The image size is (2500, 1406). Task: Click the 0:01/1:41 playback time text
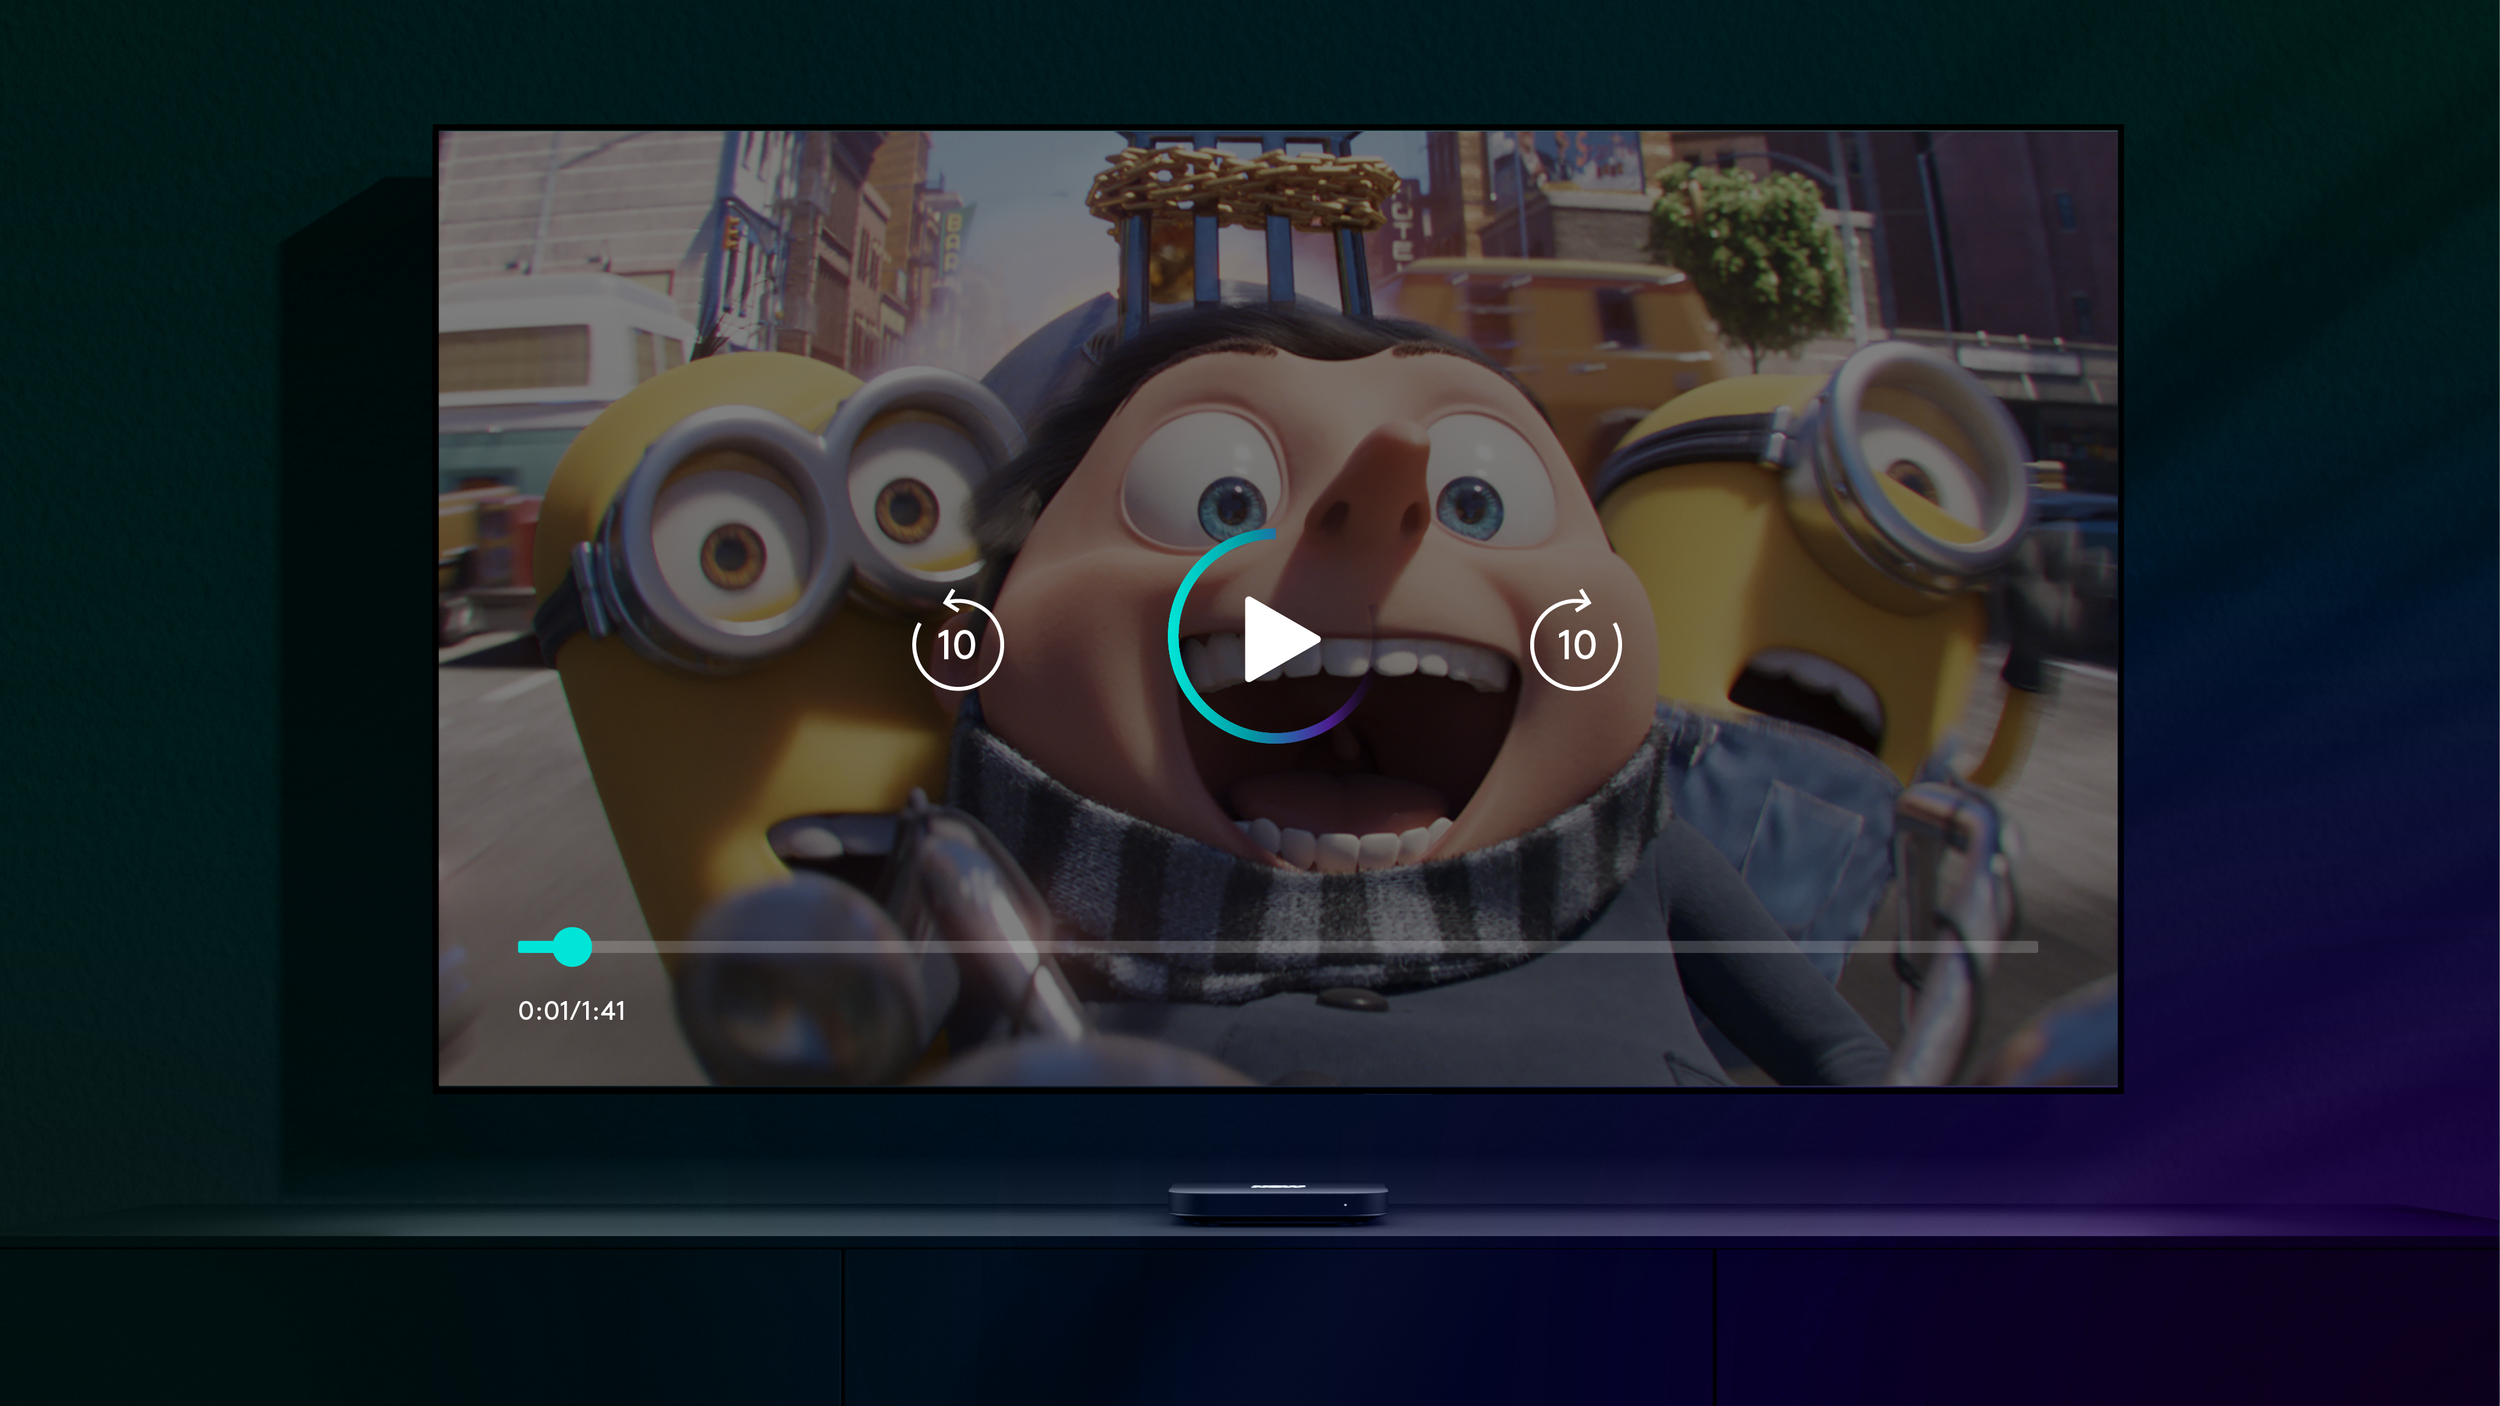[x=571, y=1011]
